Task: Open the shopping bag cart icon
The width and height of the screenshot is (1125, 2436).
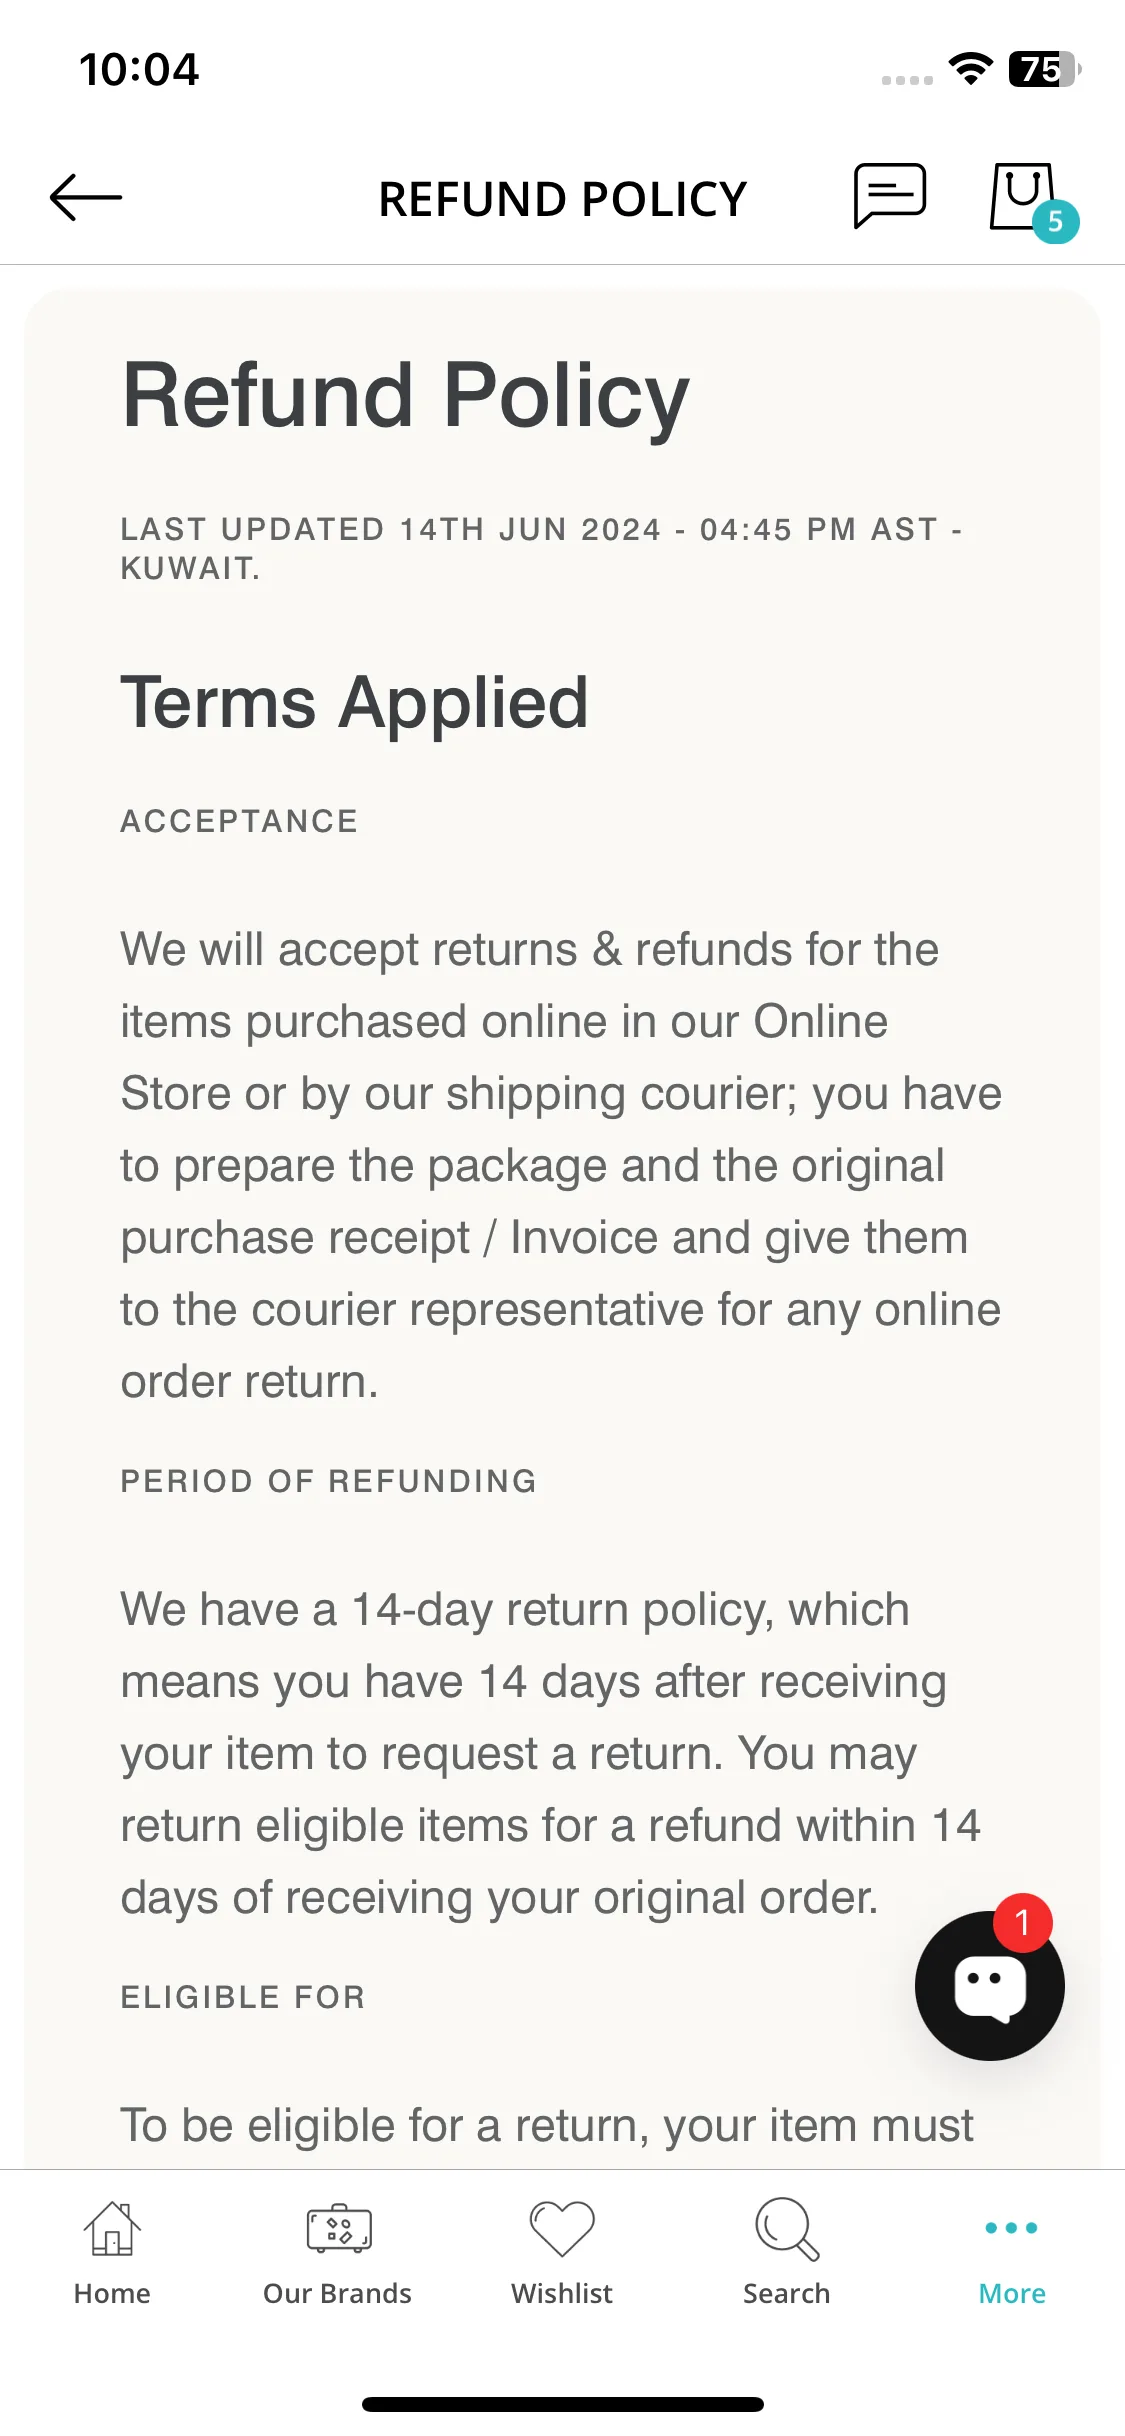Action: [1022, 196]
